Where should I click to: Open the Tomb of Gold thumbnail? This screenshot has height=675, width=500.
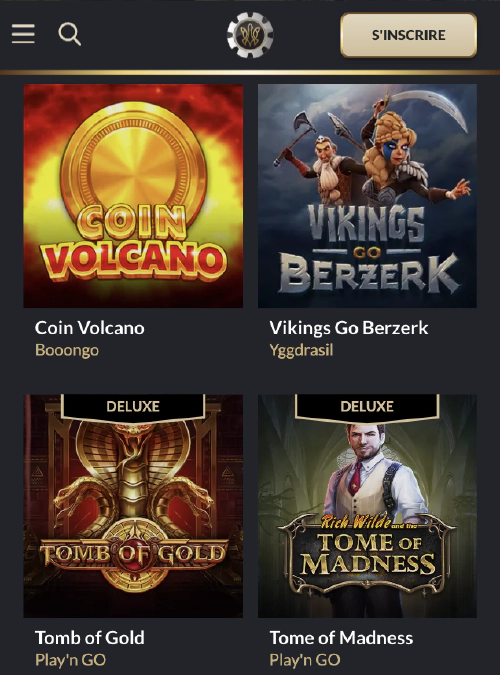point(133,506)
